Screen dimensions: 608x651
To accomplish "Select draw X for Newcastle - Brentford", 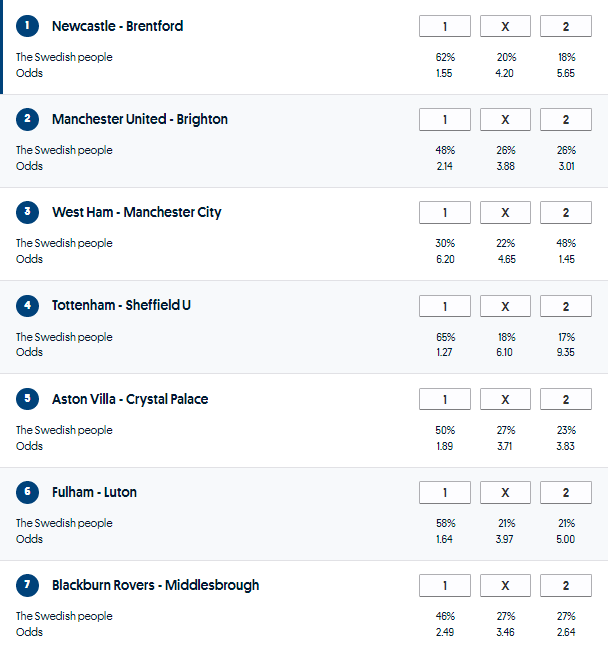I will (505, 27).
